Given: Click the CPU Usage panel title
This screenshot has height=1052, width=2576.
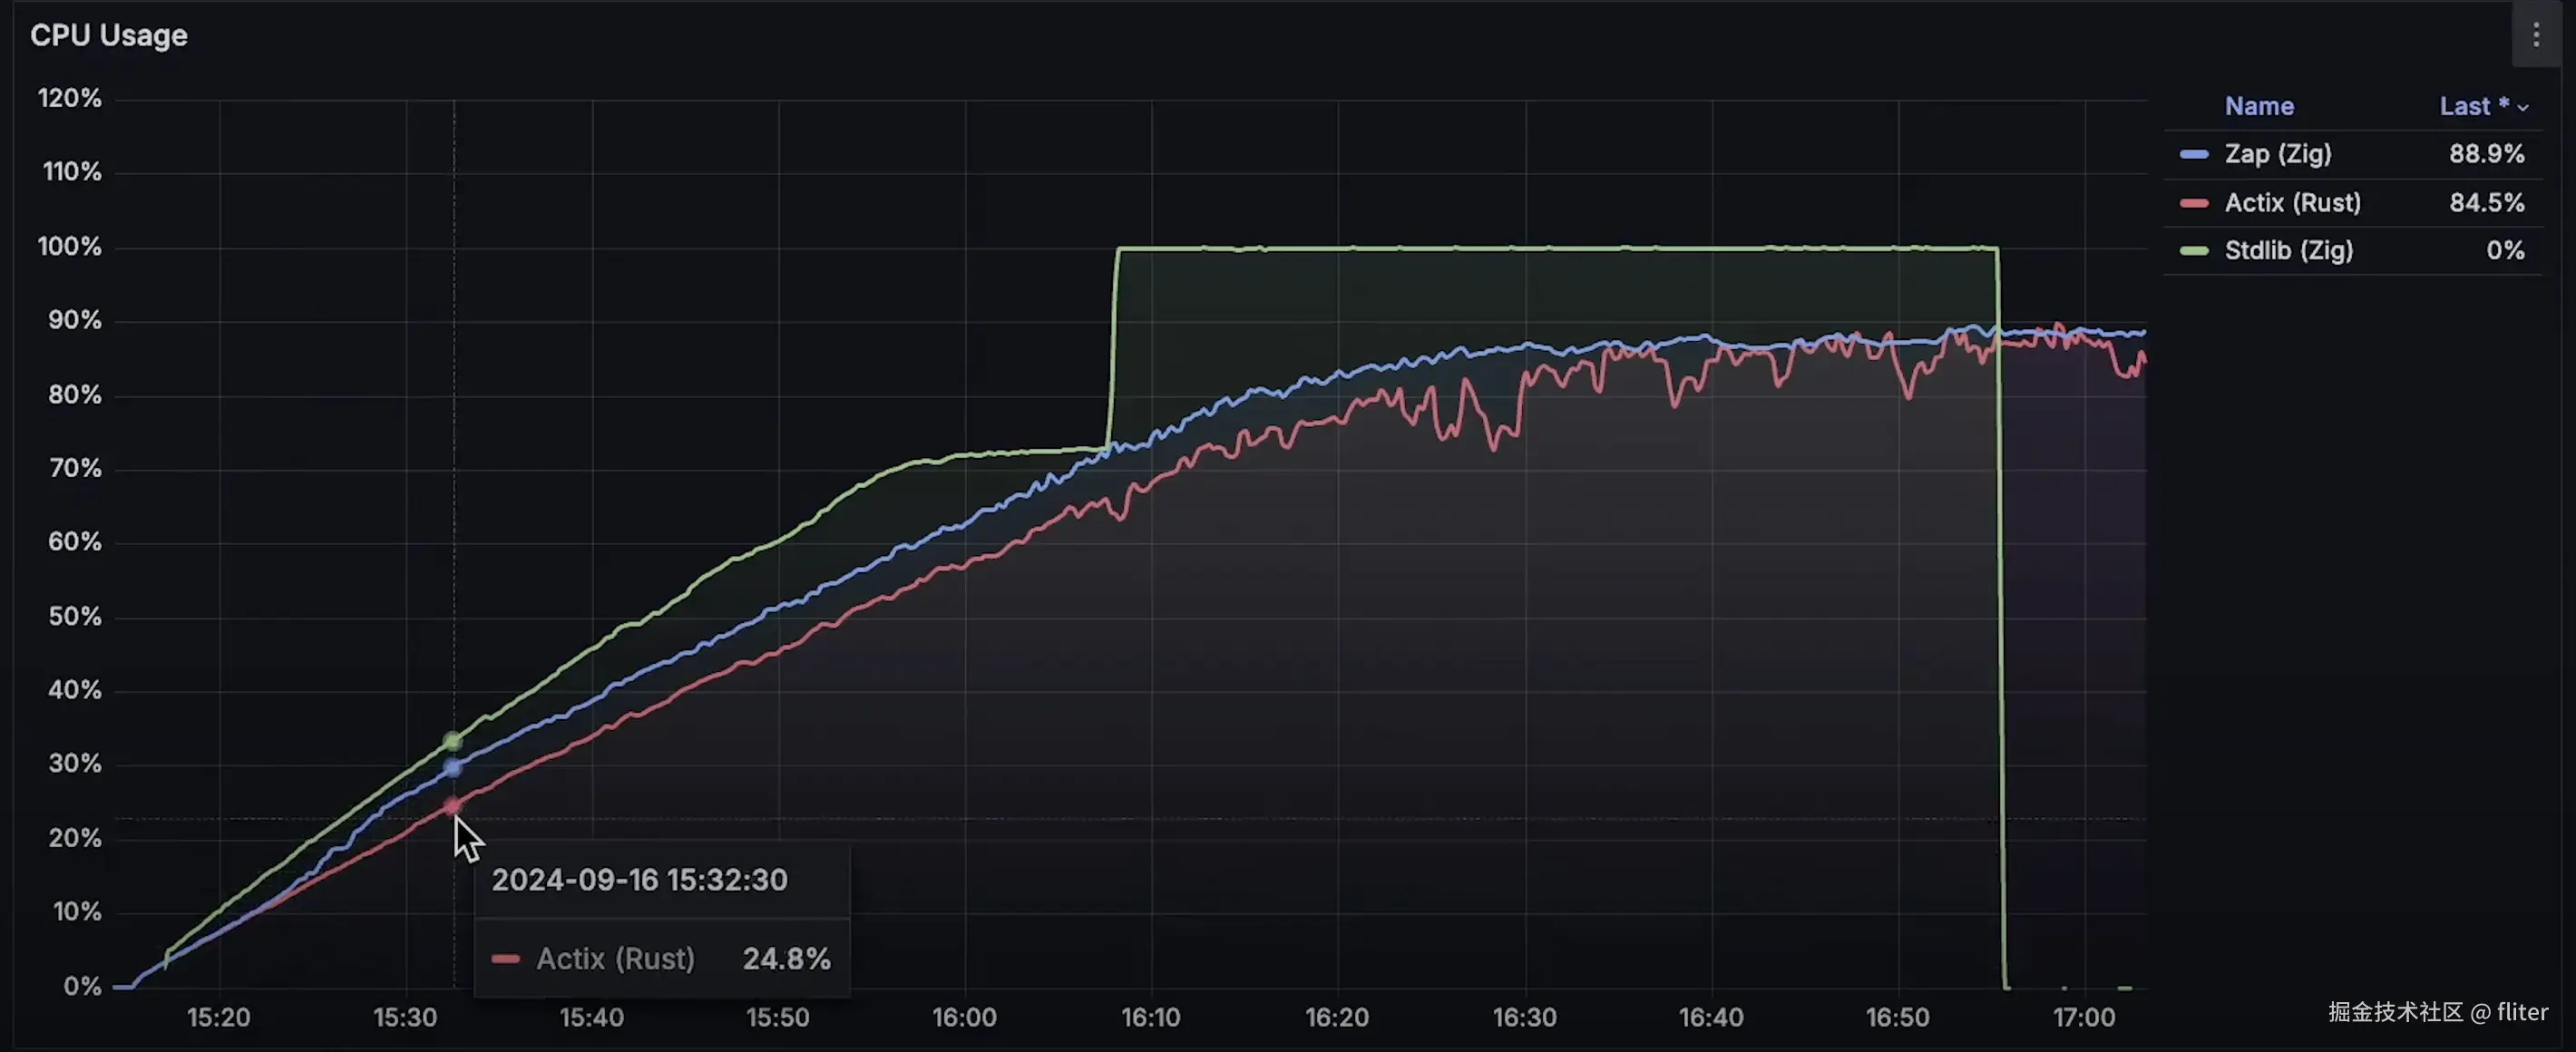Looking at the screenshot, I should [109, 35].
